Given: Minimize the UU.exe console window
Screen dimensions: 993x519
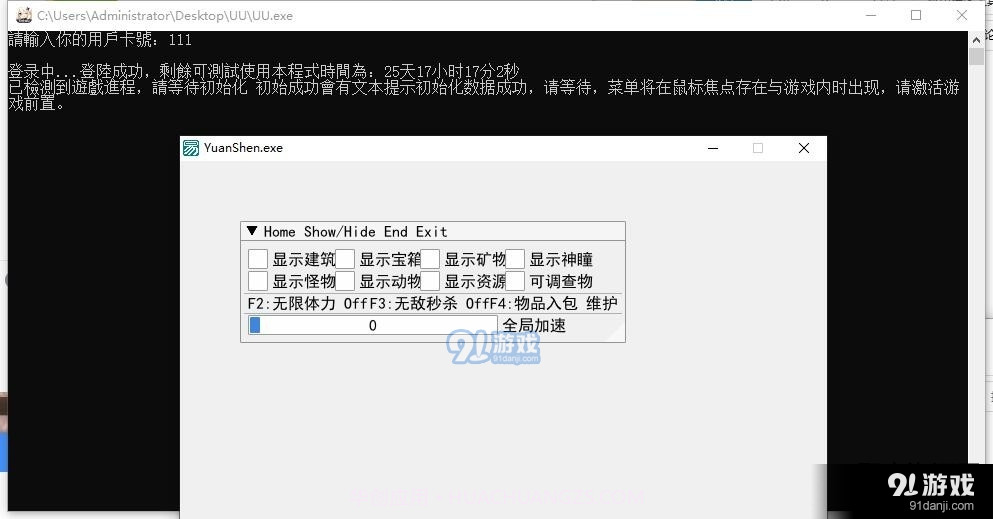Looking at the screenshot, I should tap(871, 15).
